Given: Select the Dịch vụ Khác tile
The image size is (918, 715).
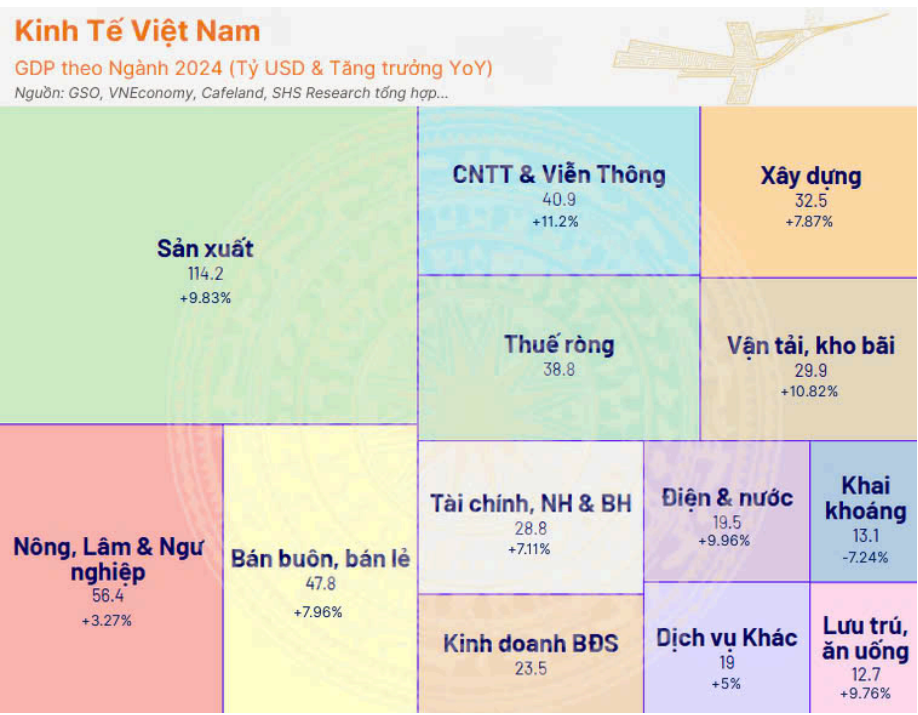Looking at the screenshot, I should [727, 648].
